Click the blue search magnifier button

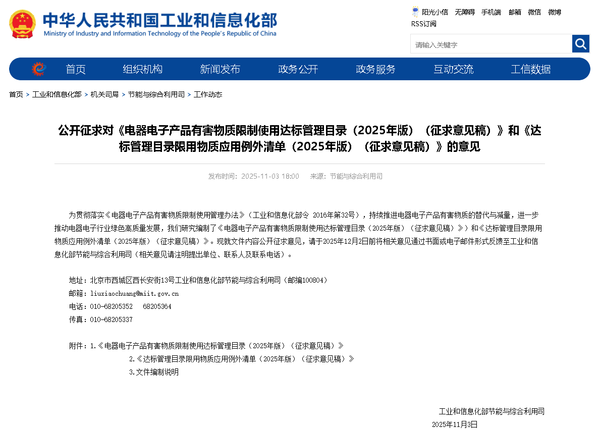(580, 44)
